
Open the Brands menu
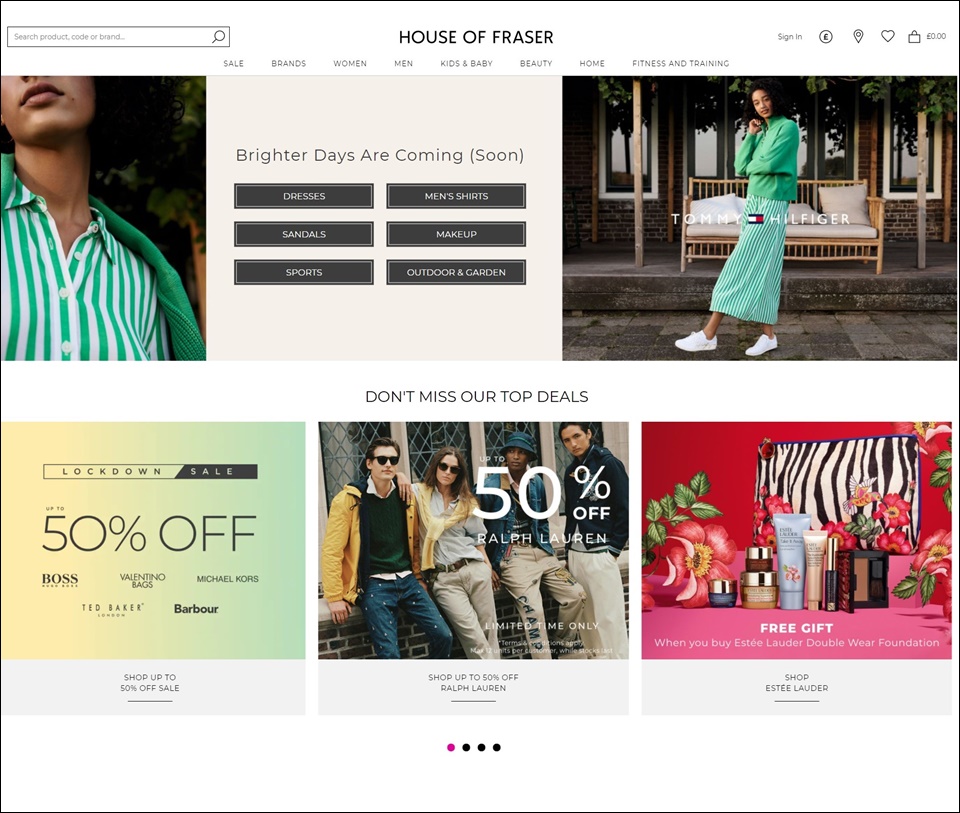coord(288,64)
